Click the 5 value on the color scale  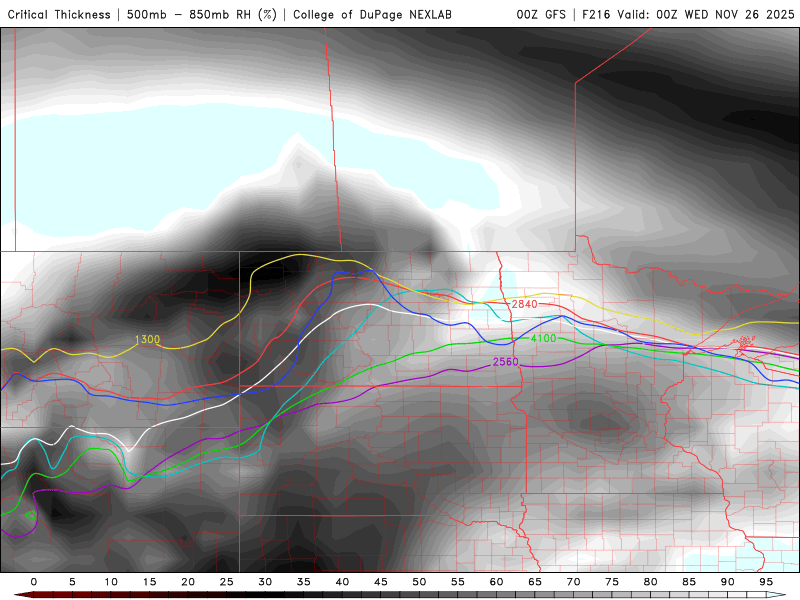(72, 582)
